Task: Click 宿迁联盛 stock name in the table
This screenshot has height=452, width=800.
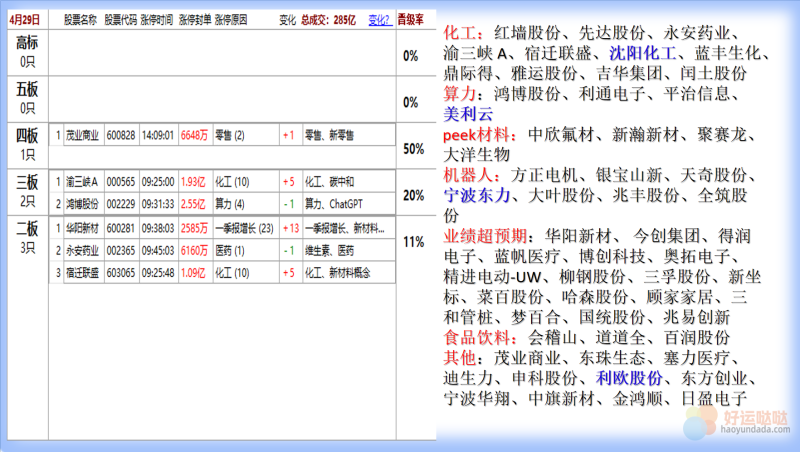Action: [82, 273]
